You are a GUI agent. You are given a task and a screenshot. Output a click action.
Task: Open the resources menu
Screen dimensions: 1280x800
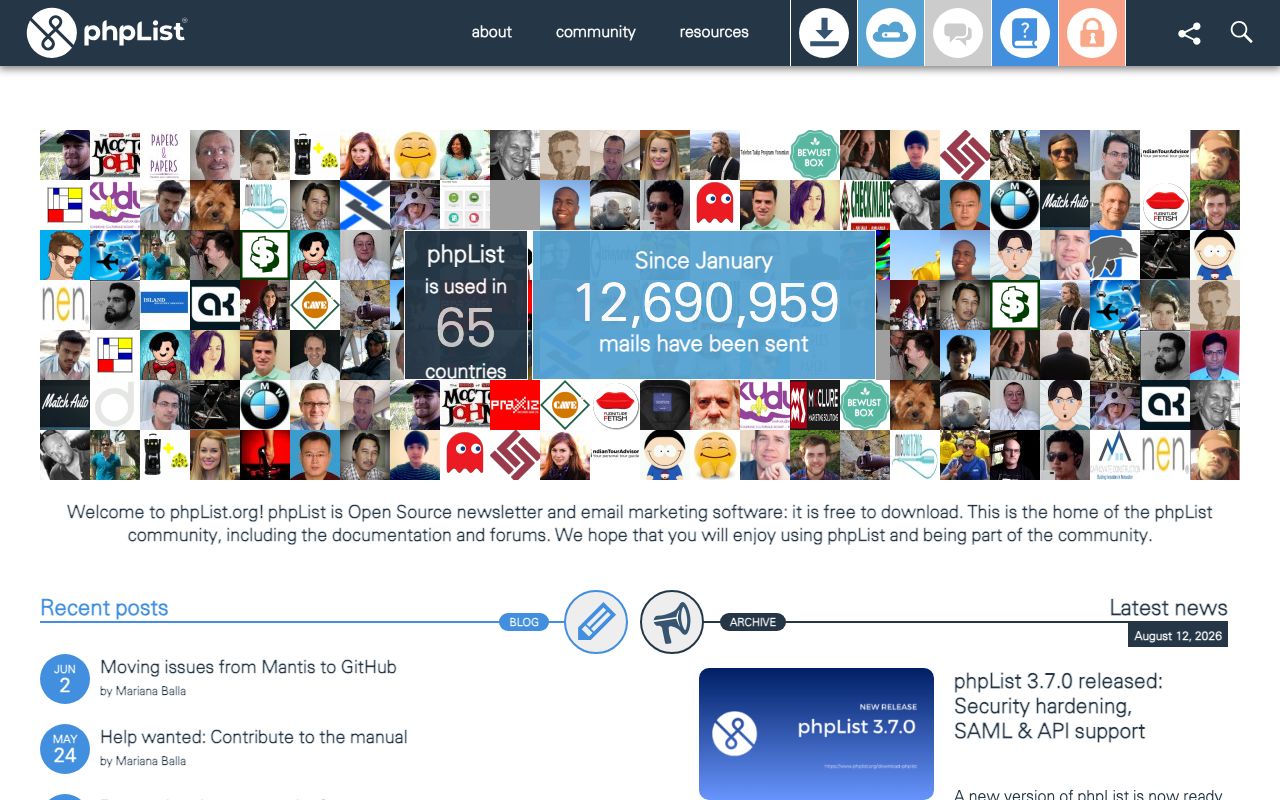[714, 32]
